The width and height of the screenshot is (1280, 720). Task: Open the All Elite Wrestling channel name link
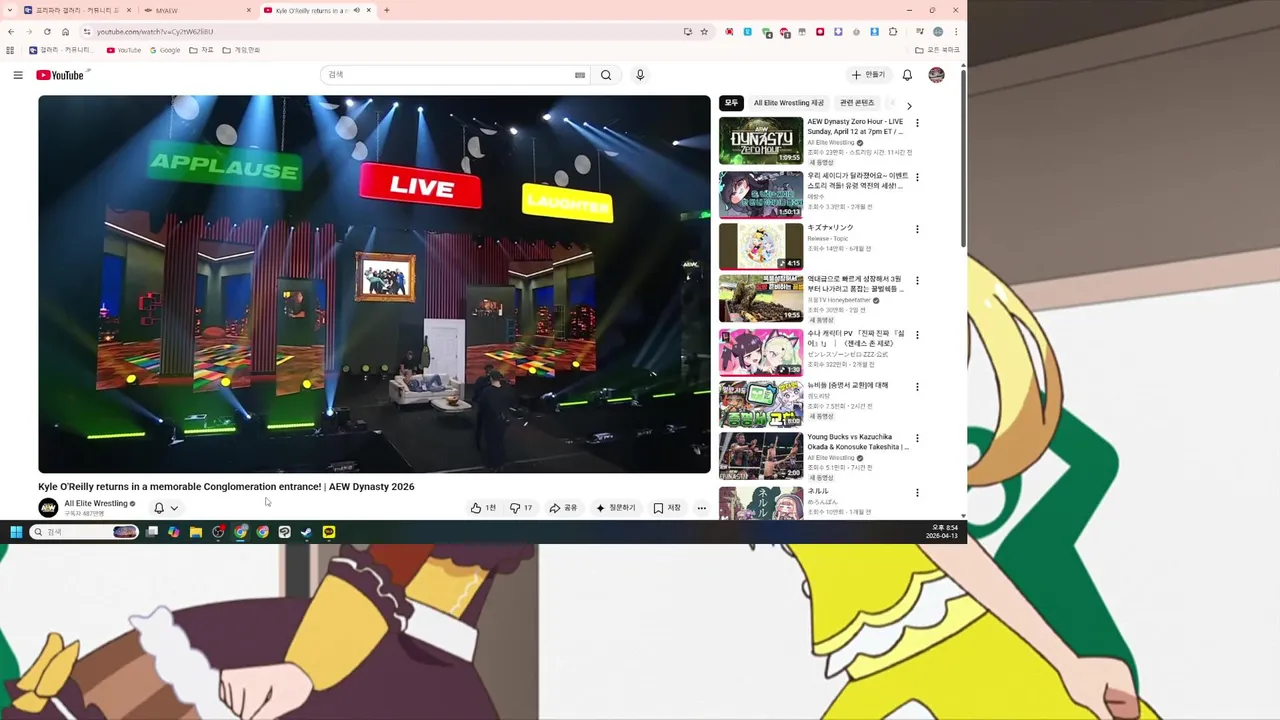point(96,503)
